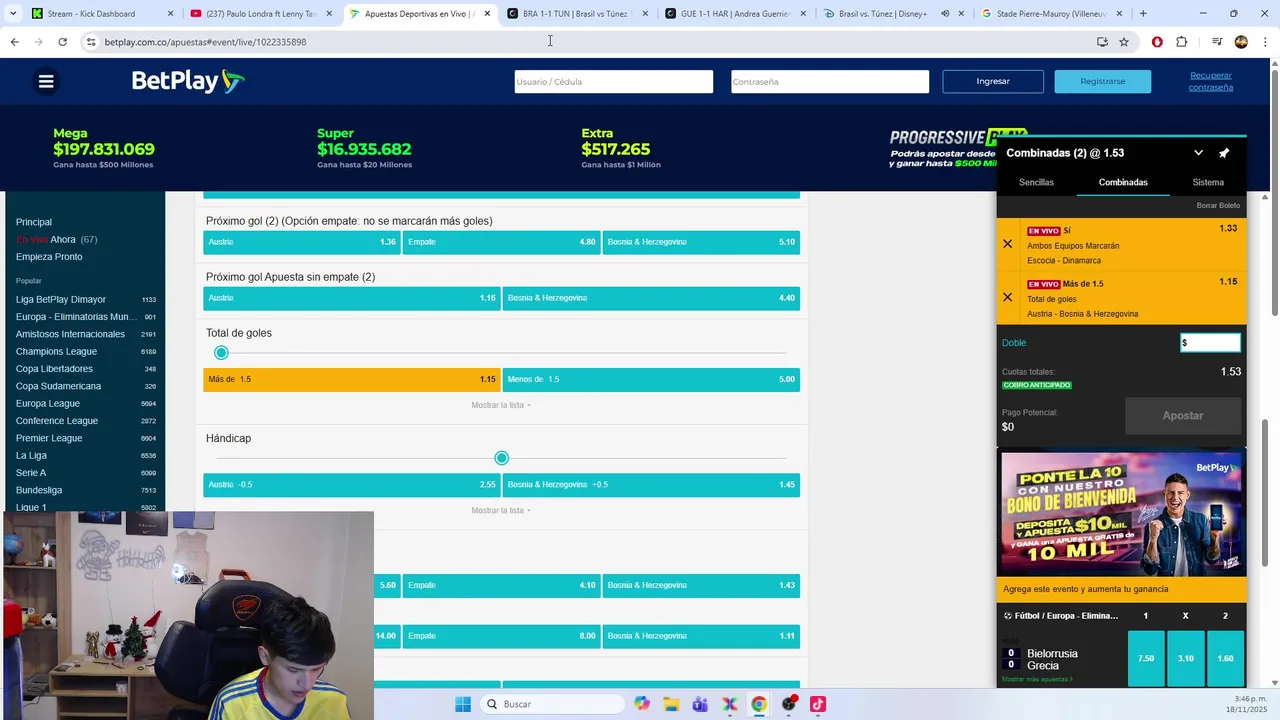Switch to the Combinadas bet tab

point(1123,182)
